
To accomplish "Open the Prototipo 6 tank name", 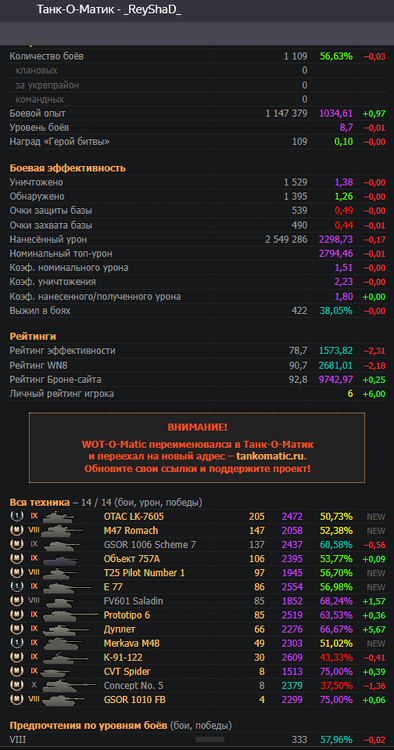I will click(127, 615).
